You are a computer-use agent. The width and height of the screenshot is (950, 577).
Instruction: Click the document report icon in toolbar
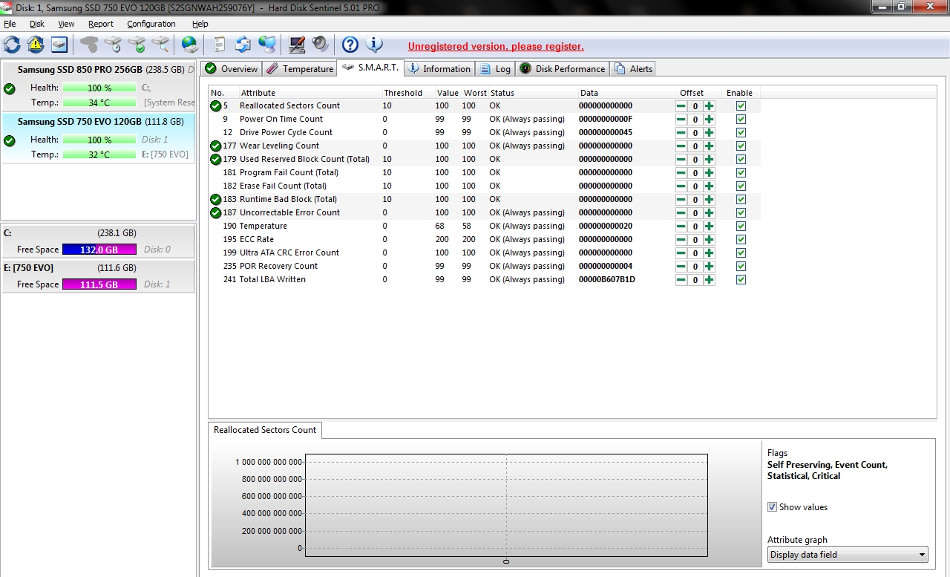coord(219,45)
